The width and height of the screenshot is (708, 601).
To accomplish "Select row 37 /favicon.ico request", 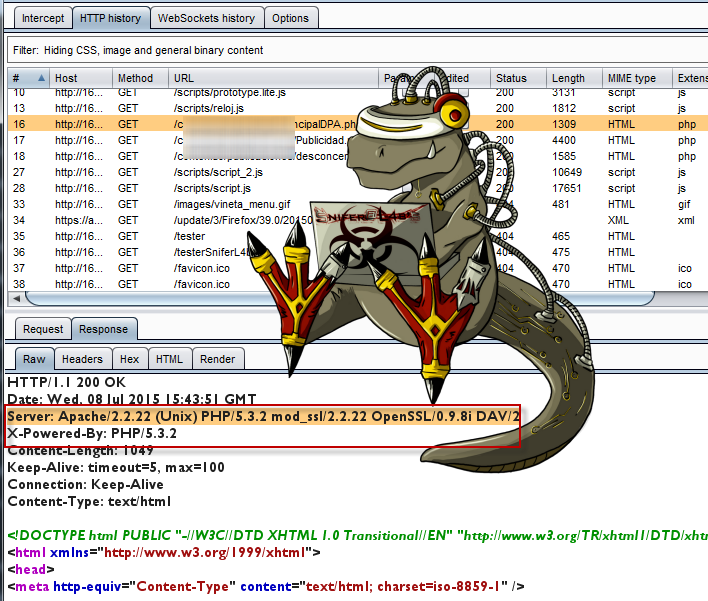I will coord(358,268).
